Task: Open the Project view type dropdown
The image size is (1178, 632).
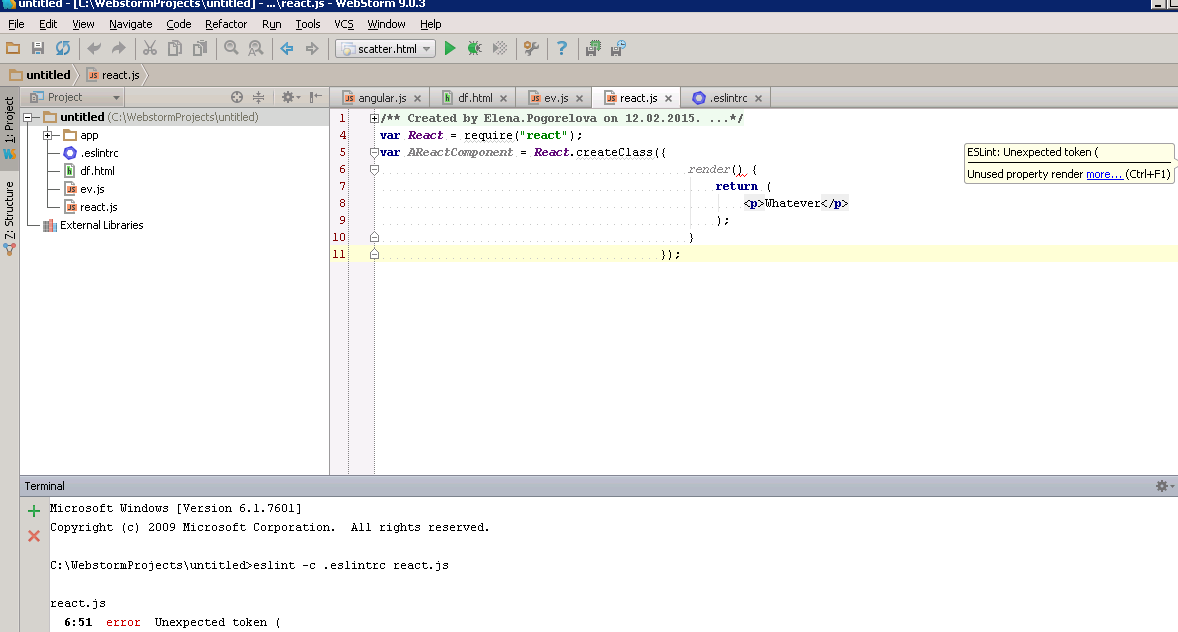Action: 116,98
